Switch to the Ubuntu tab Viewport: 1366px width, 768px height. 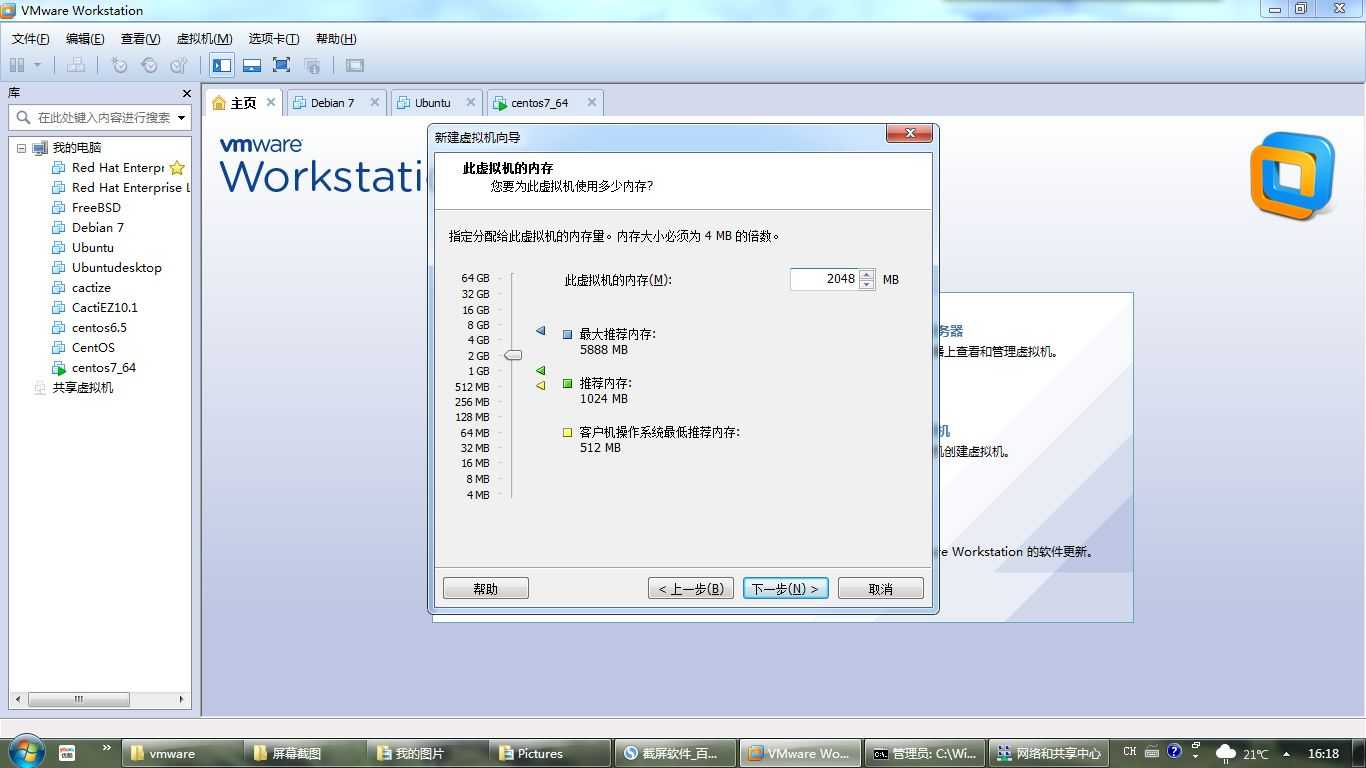pyautogui.click(x=433, y=103)
